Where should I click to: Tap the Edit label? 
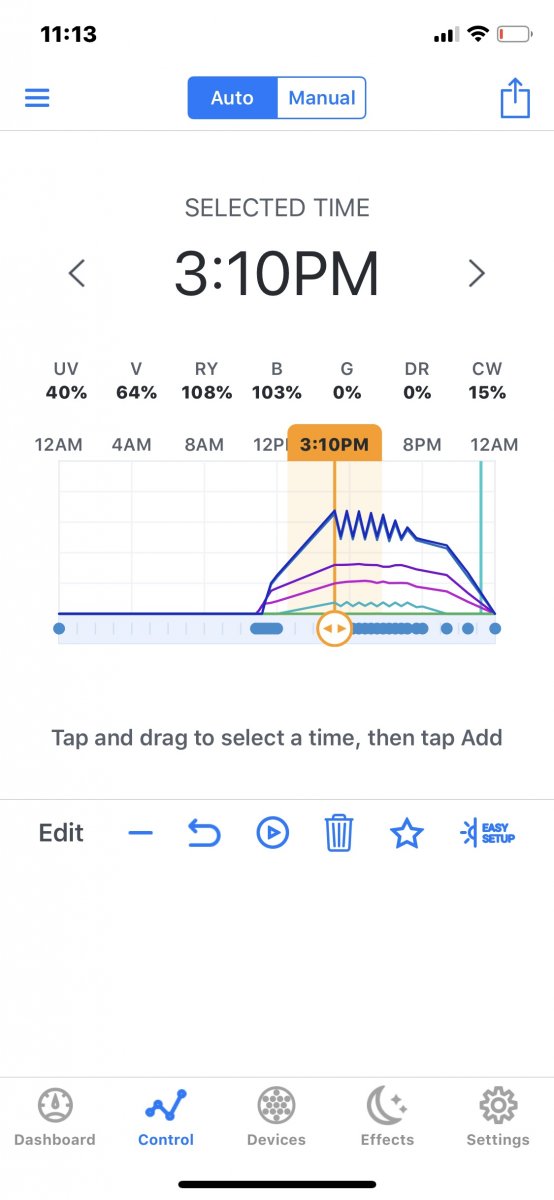[x=61, y=833]
